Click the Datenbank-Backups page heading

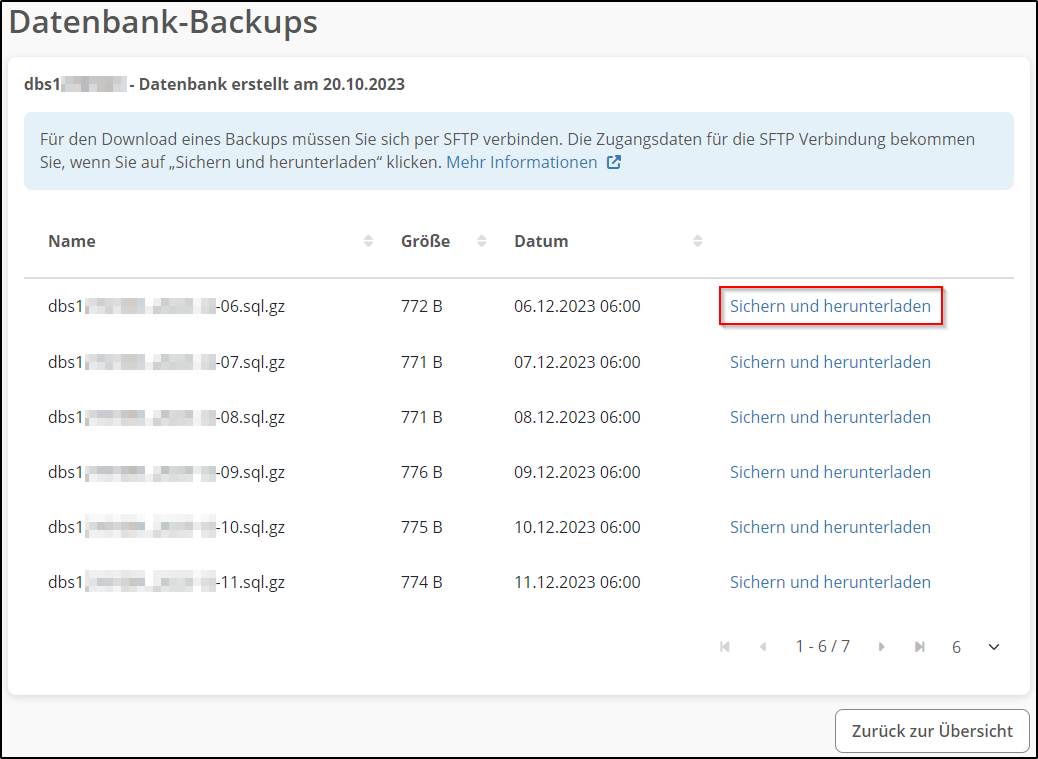[163, 22]
